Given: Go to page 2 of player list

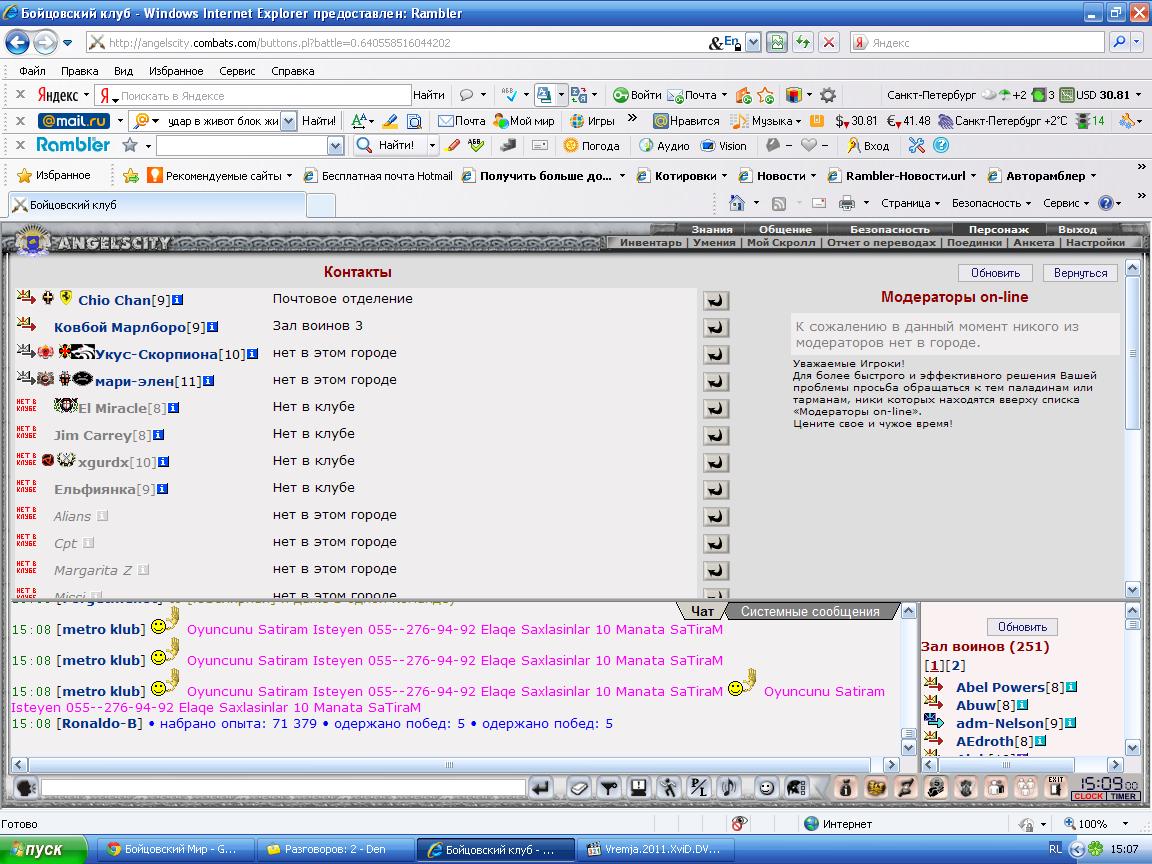Looking at the screenshot, I should pos(956,666).
